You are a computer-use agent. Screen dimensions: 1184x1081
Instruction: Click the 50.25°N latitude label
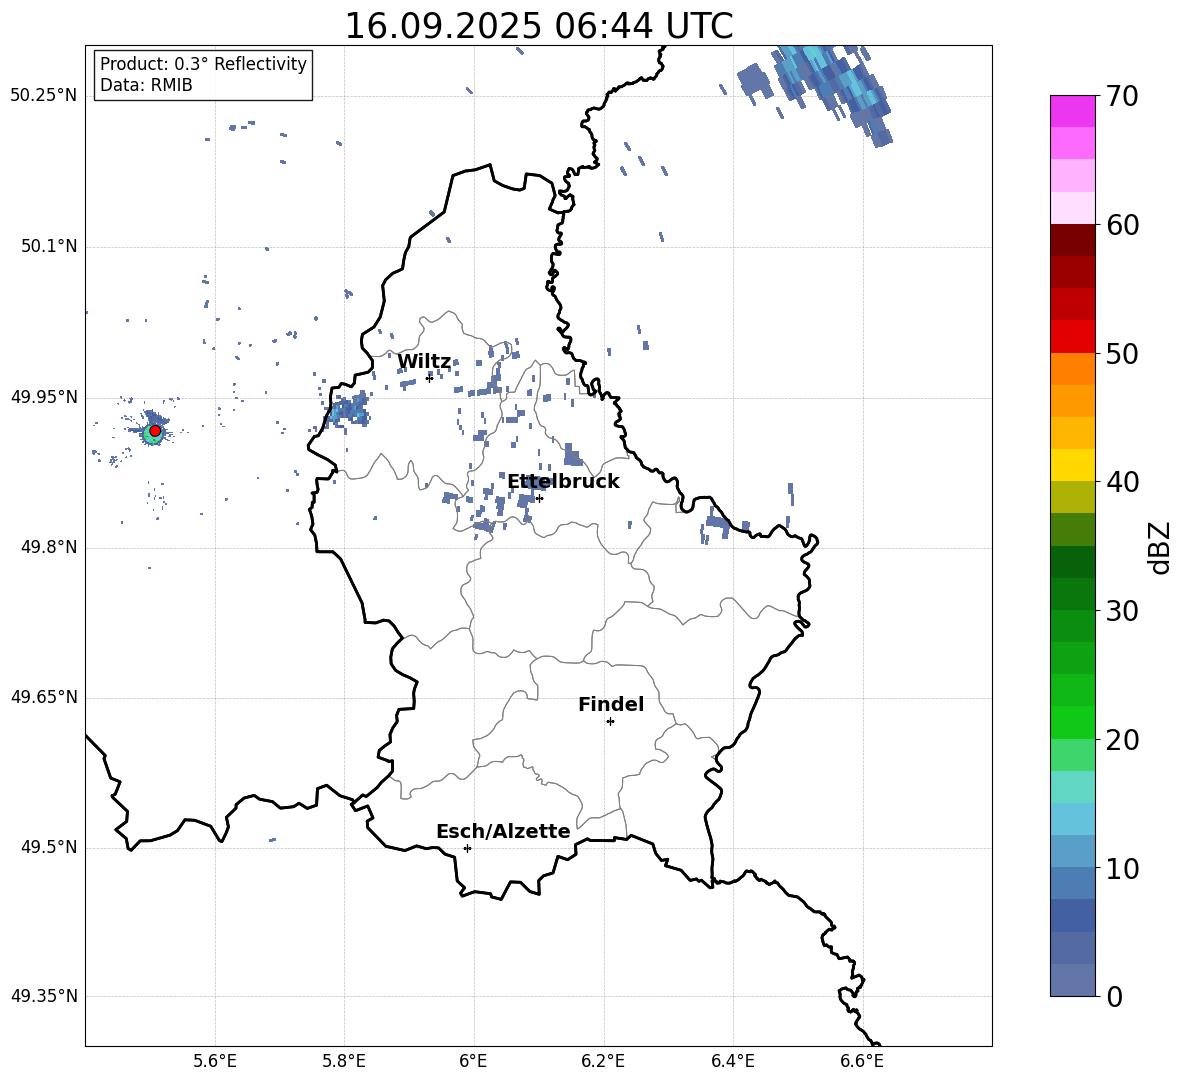point(44,96)
